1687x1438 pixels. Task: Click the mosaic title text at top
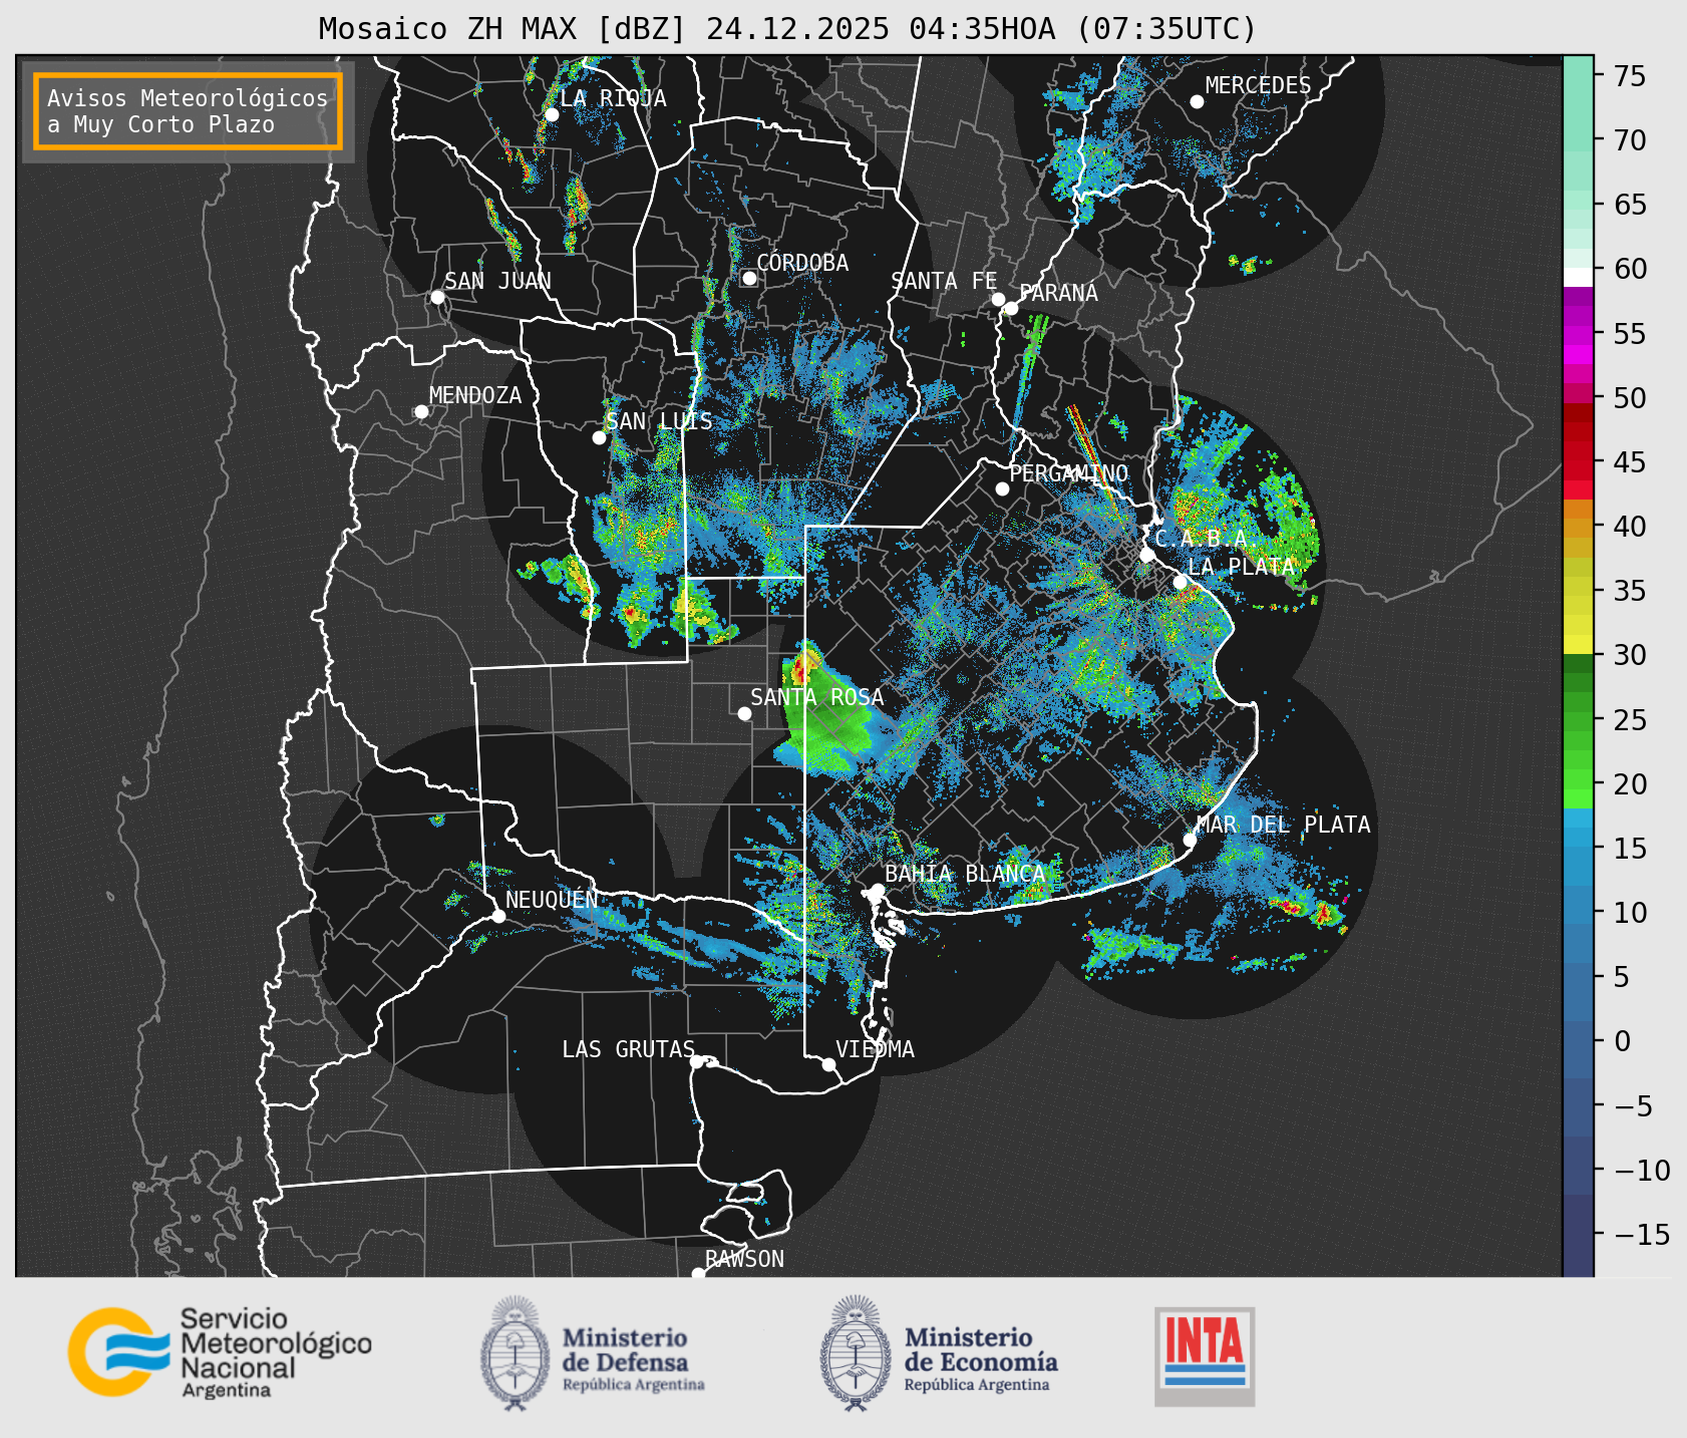pyautogui.click(x=787, y=29)
